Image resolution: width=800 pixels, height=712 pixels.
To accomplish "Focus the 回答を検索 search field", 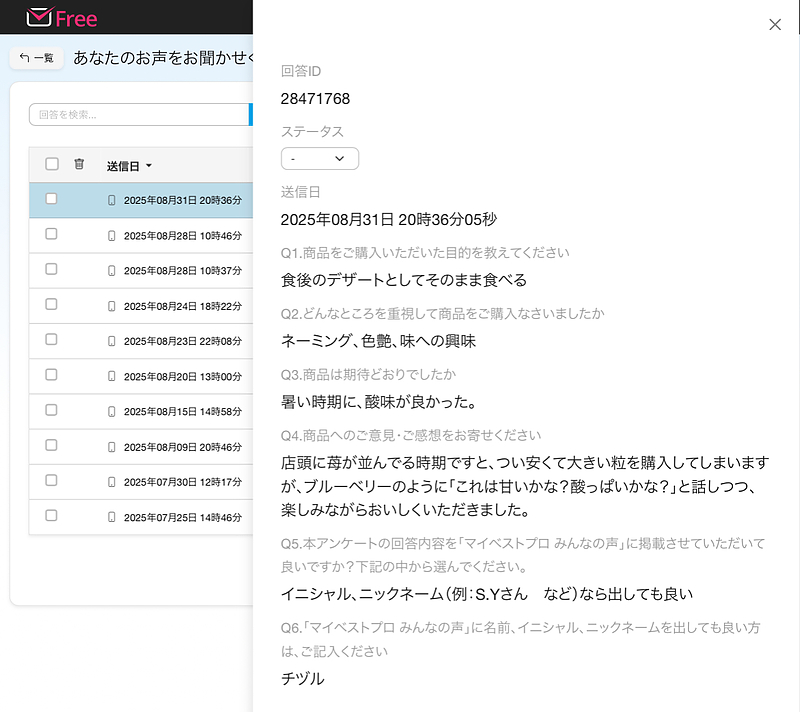I will (x=138, y=115).
